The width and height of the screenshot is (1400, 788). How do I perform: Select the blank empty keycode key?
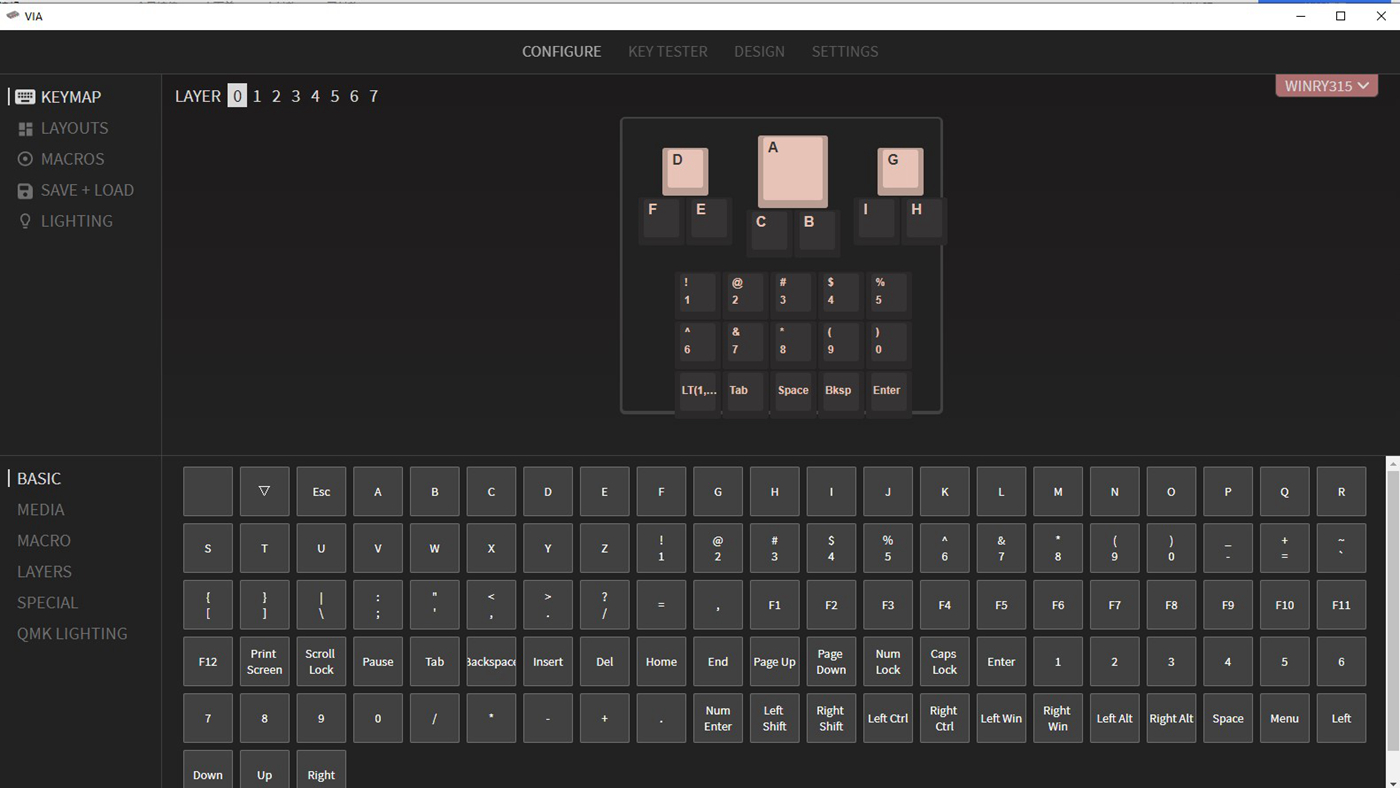coord(208,492)
